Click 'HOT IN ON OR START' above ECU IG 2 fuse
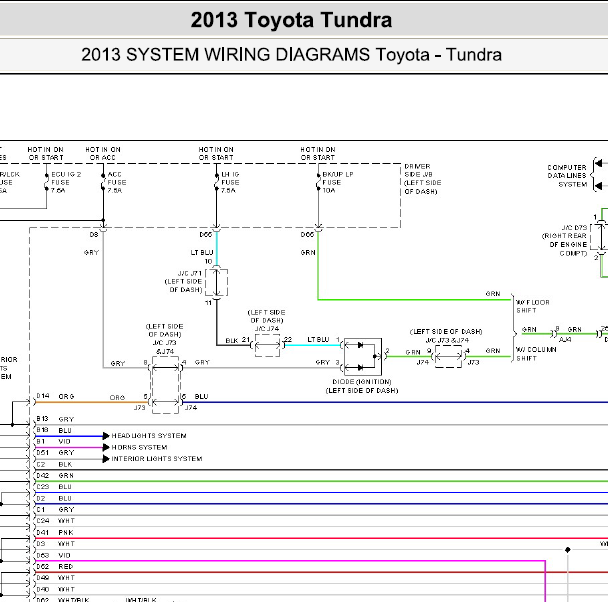 pos(45,154)
